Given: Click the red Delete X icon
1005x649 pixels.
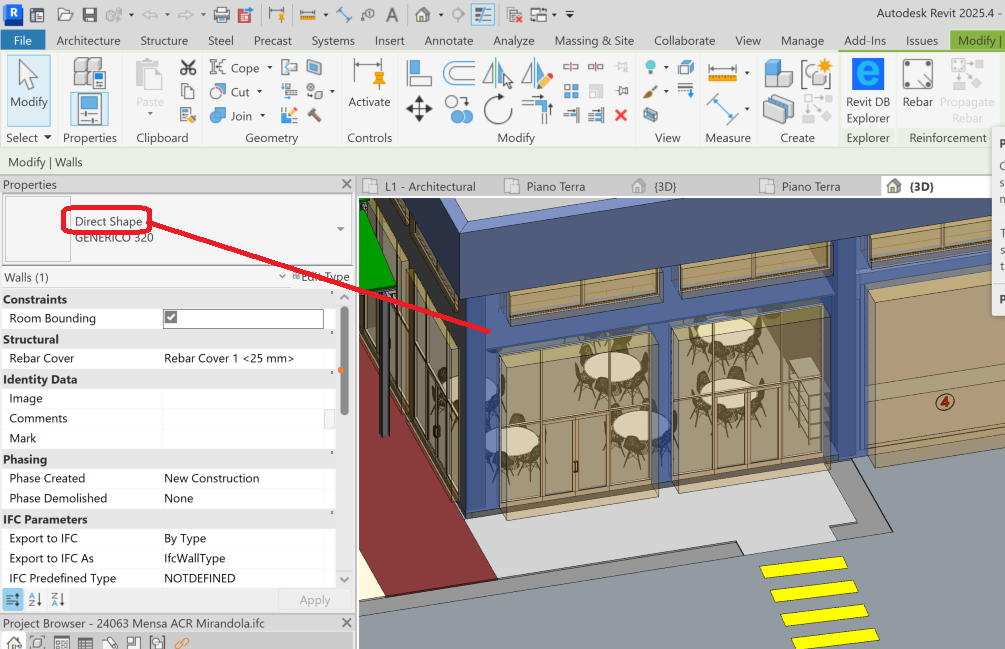Looking at the screenshot, I should click(620, 115).
